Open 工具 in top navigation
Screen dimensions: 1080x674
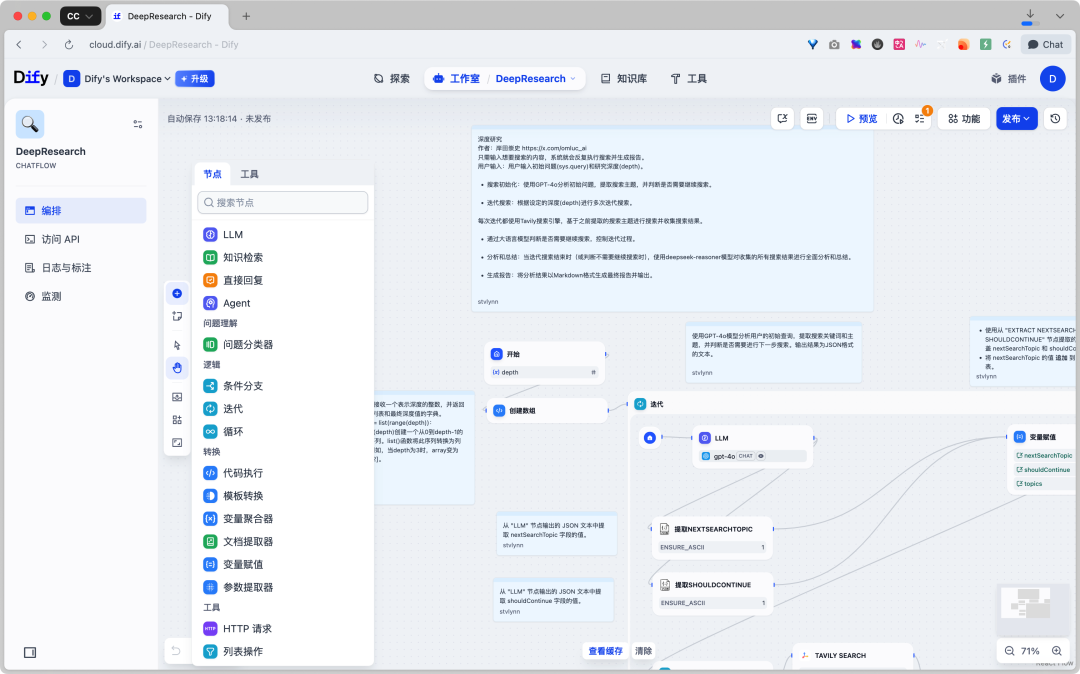pyautogui.click(x=688, y=78)
